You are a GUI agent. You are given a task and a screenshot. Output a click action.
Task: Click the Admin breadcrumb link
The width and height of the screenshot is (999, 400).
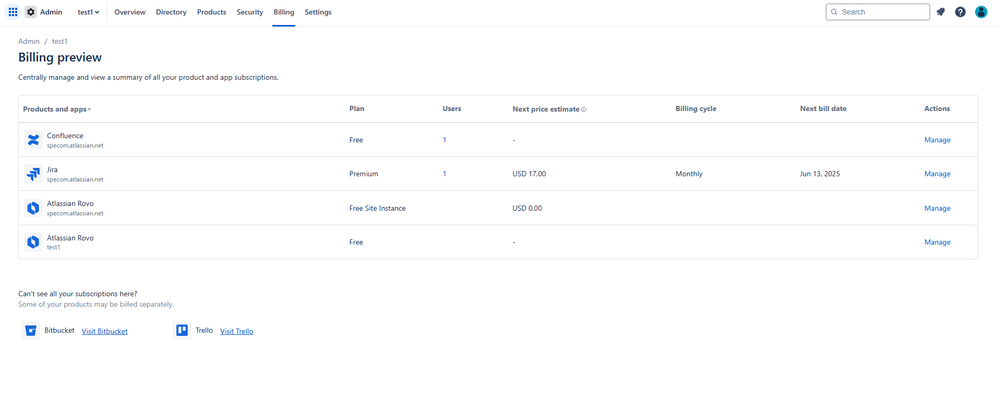point(29,42)
